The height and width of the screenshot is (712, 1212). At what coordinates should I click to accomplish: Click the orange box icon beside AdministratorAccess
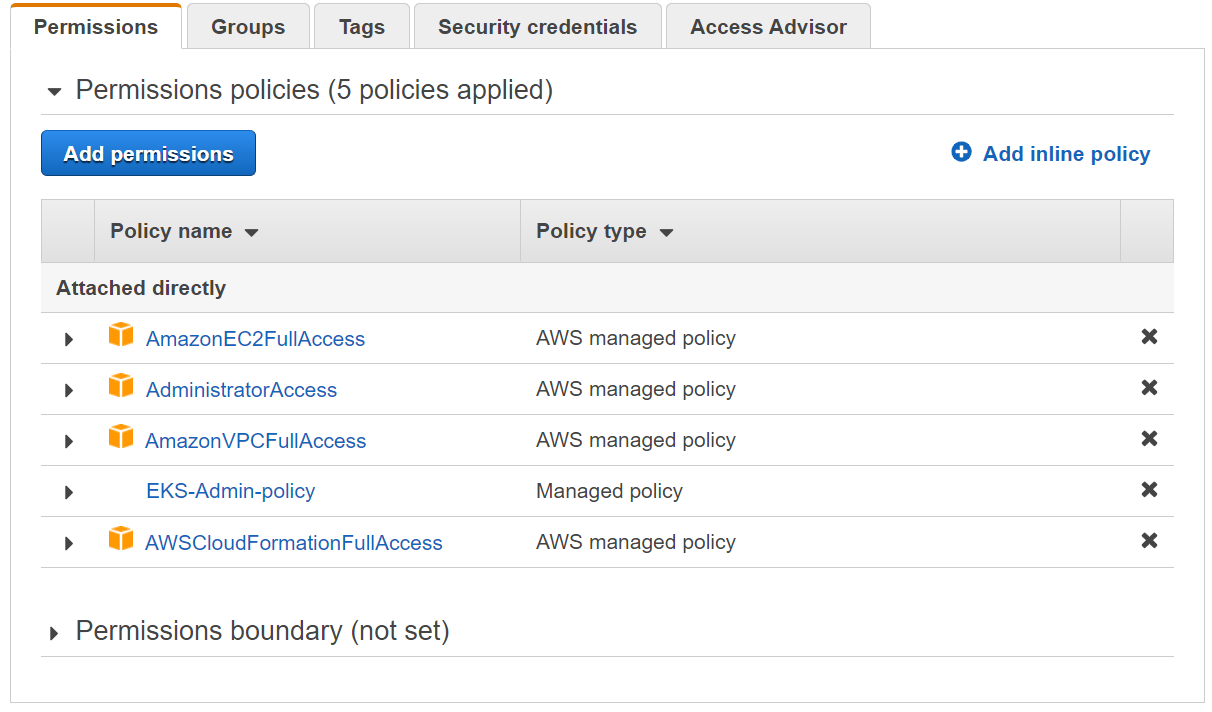(x=121, y=386)
